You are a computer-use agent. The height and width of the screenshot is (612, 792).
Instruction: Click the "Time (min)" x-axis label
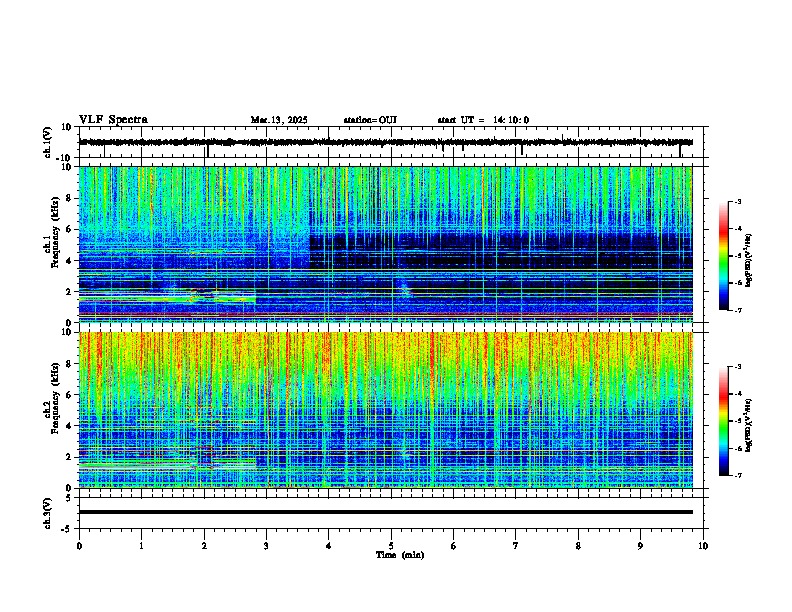point(400,555)
